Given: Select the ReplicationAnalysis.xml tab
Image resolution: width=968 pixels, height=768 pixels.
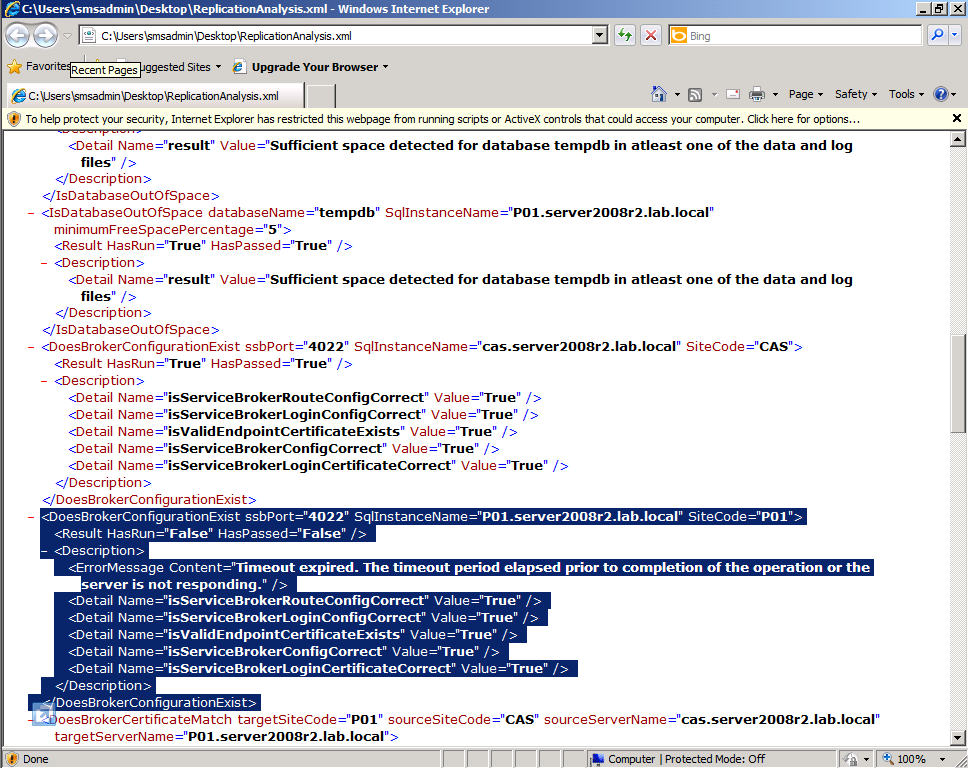Looking at the screenshot, I should tap(154, 96).
